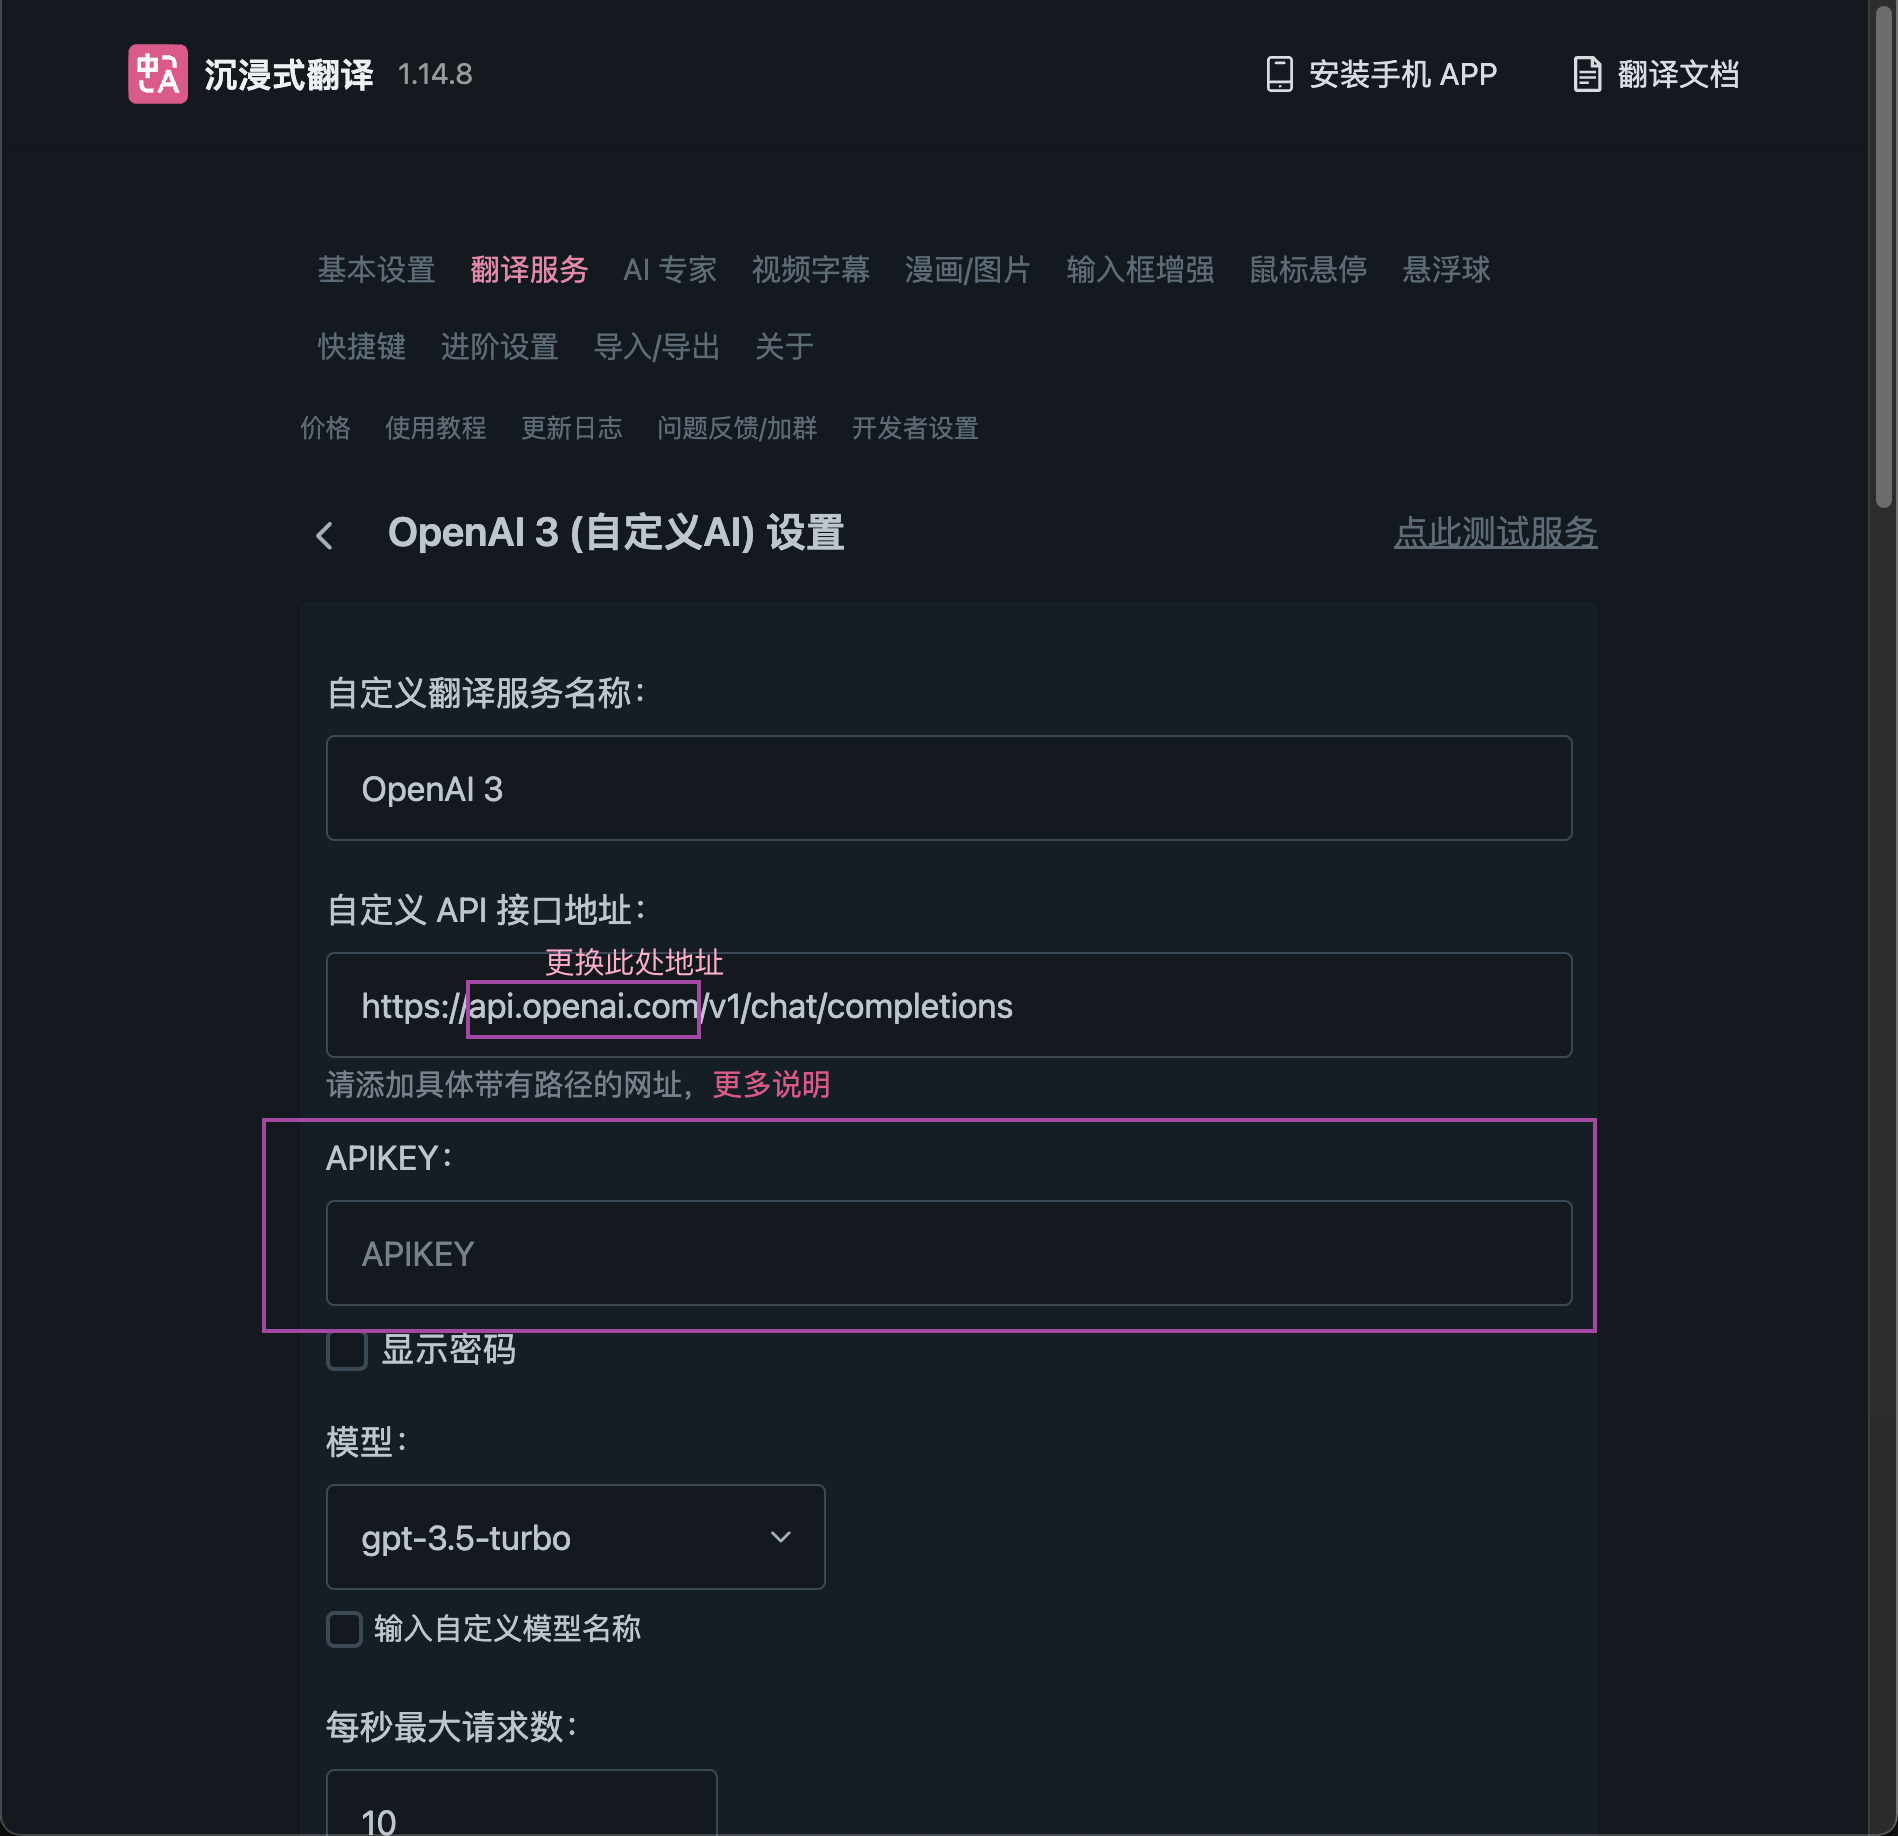
Task: Click the 沉浸式翻译 app logo icon
Action: tap(157, 74)
